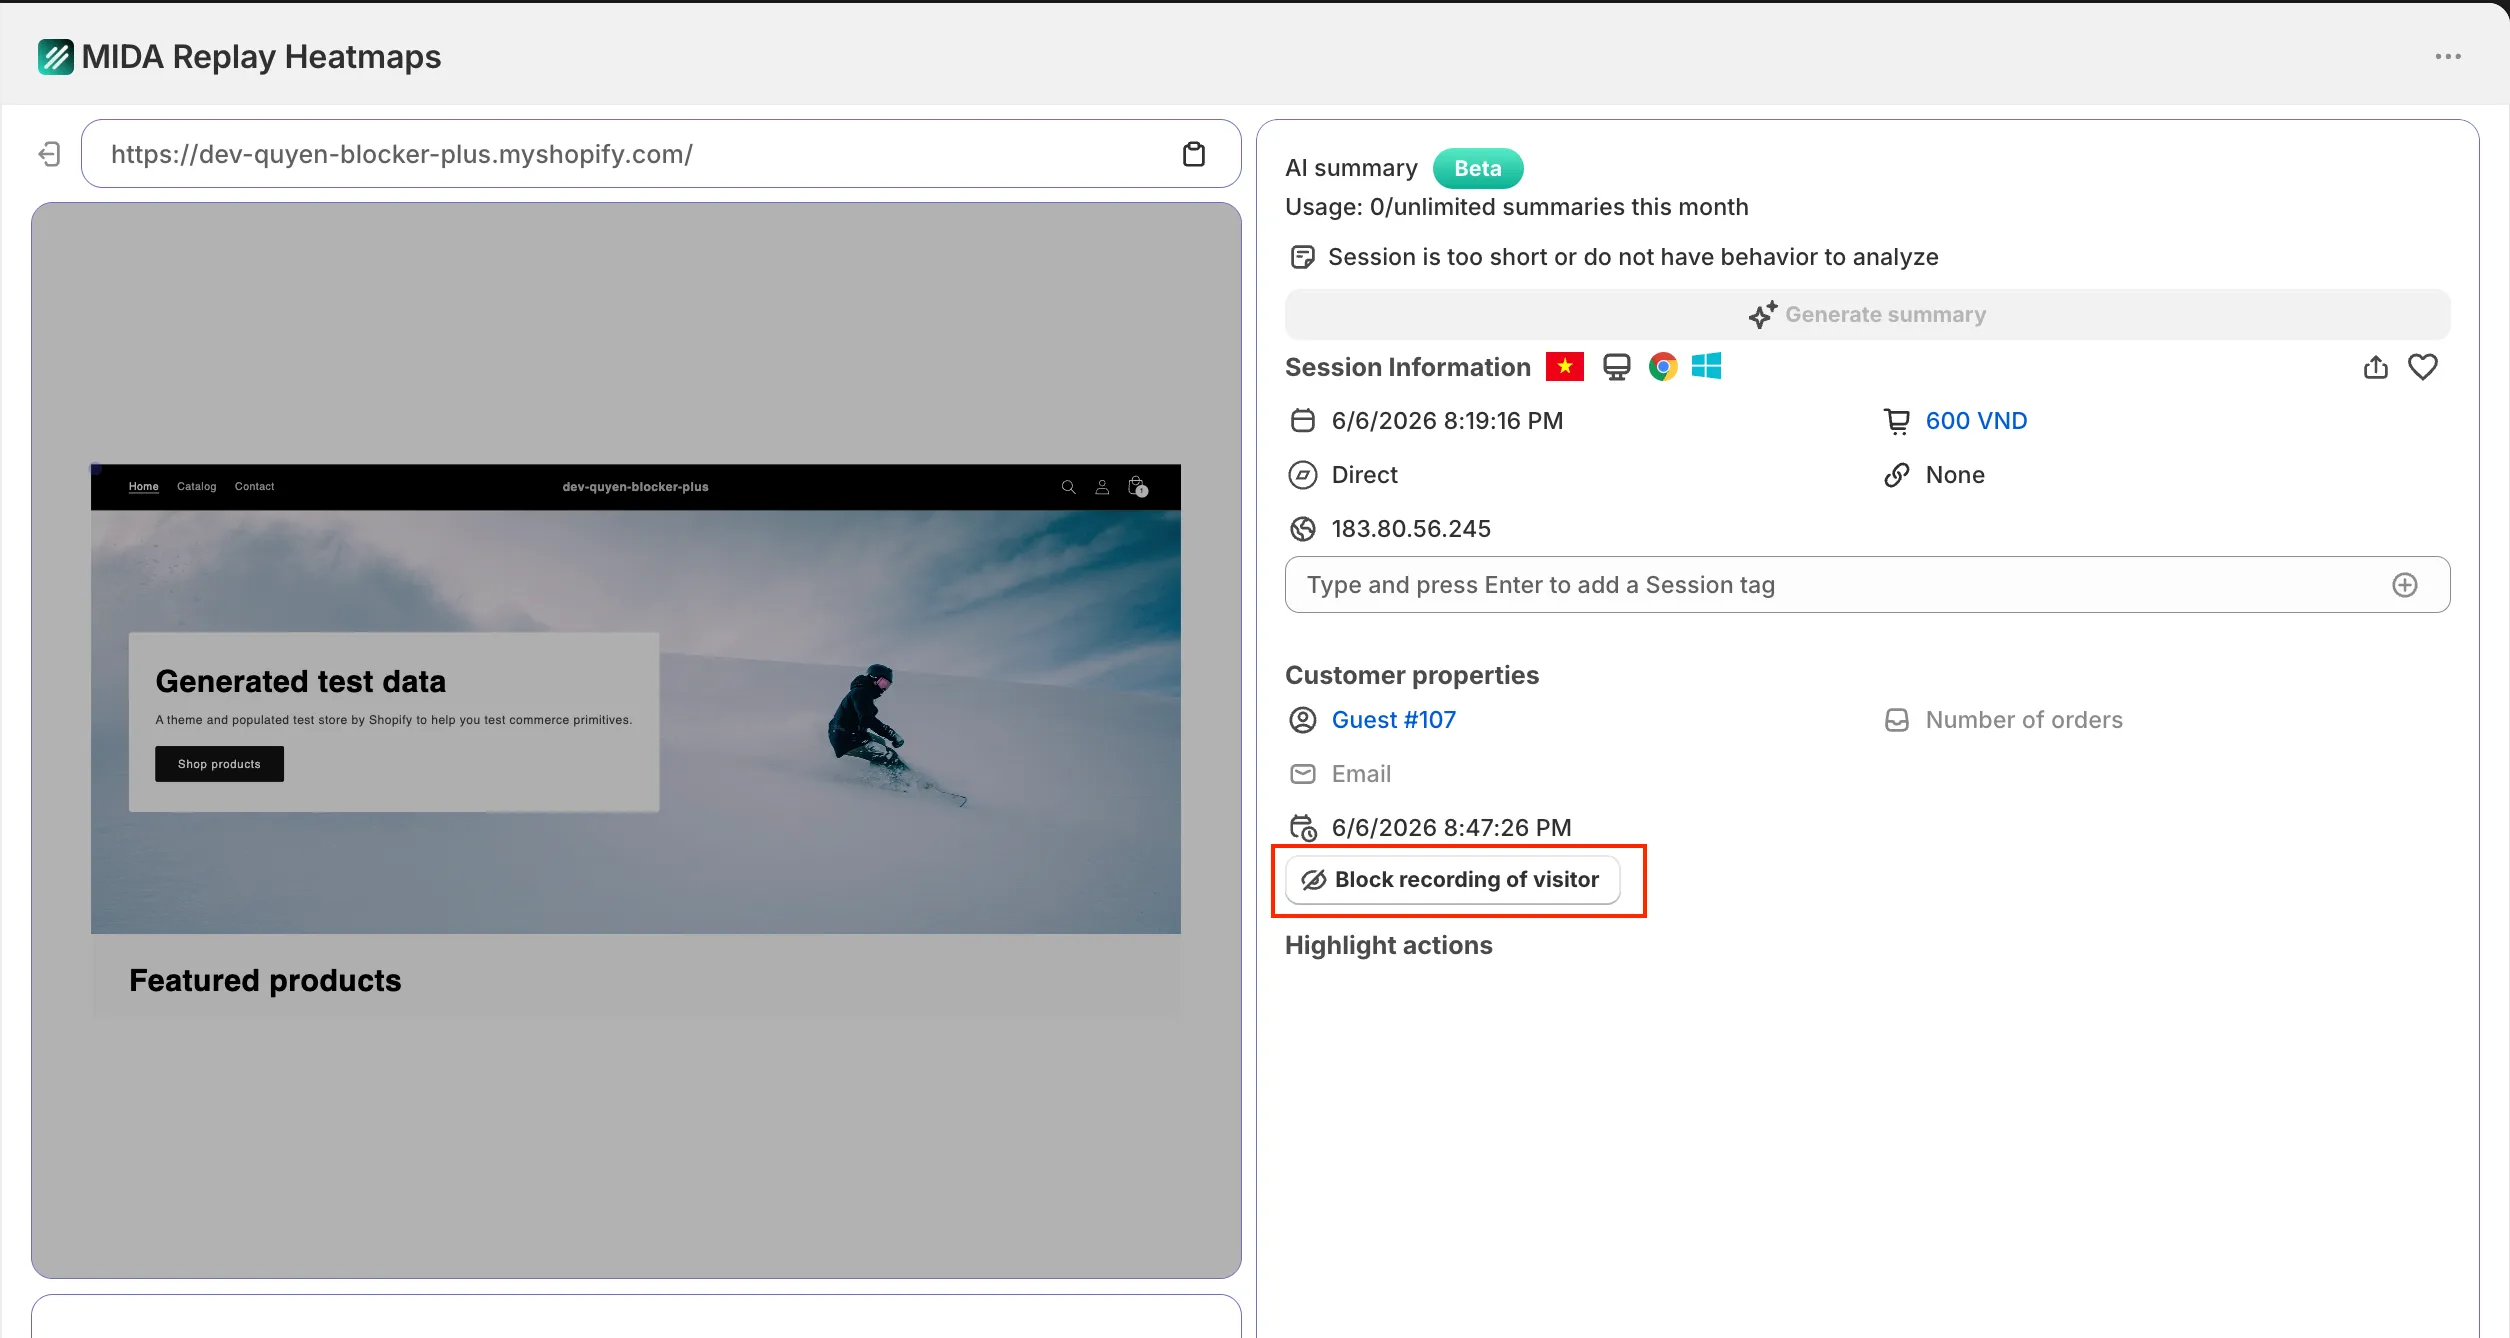Screen dimensions: 2510x1338
Task: Click the desktop device icon in Session Information
Action: [1616, 367]
